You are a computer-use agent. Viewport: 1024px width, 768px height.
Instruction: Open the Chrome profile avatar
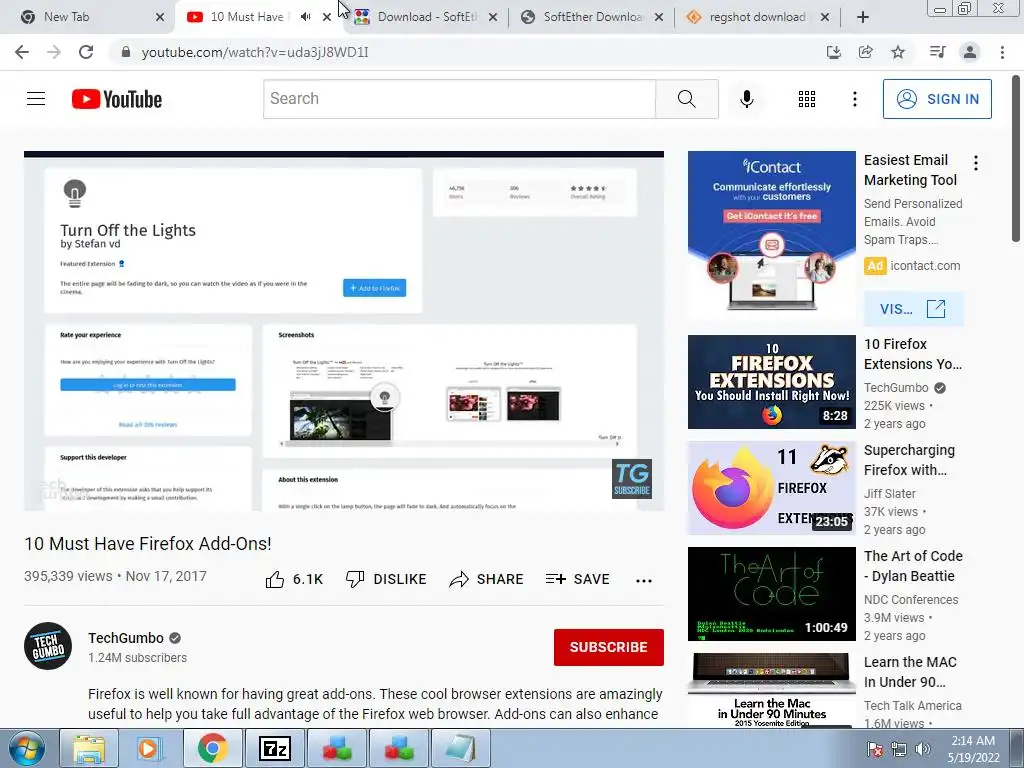[970, 52]
